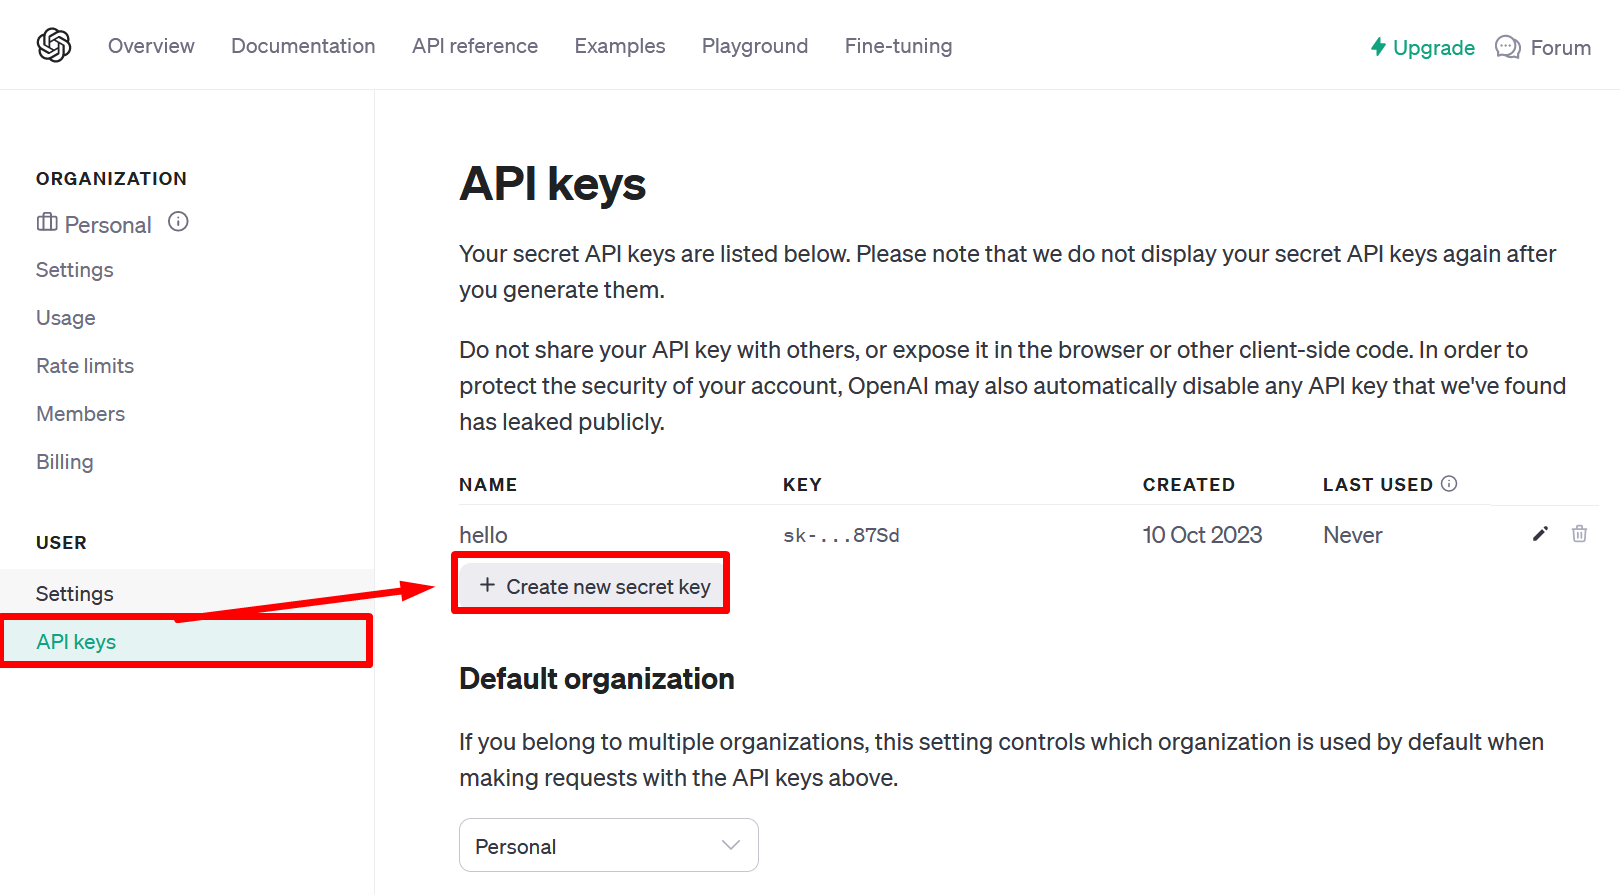Open the Overview tab

tap(151, 46)
